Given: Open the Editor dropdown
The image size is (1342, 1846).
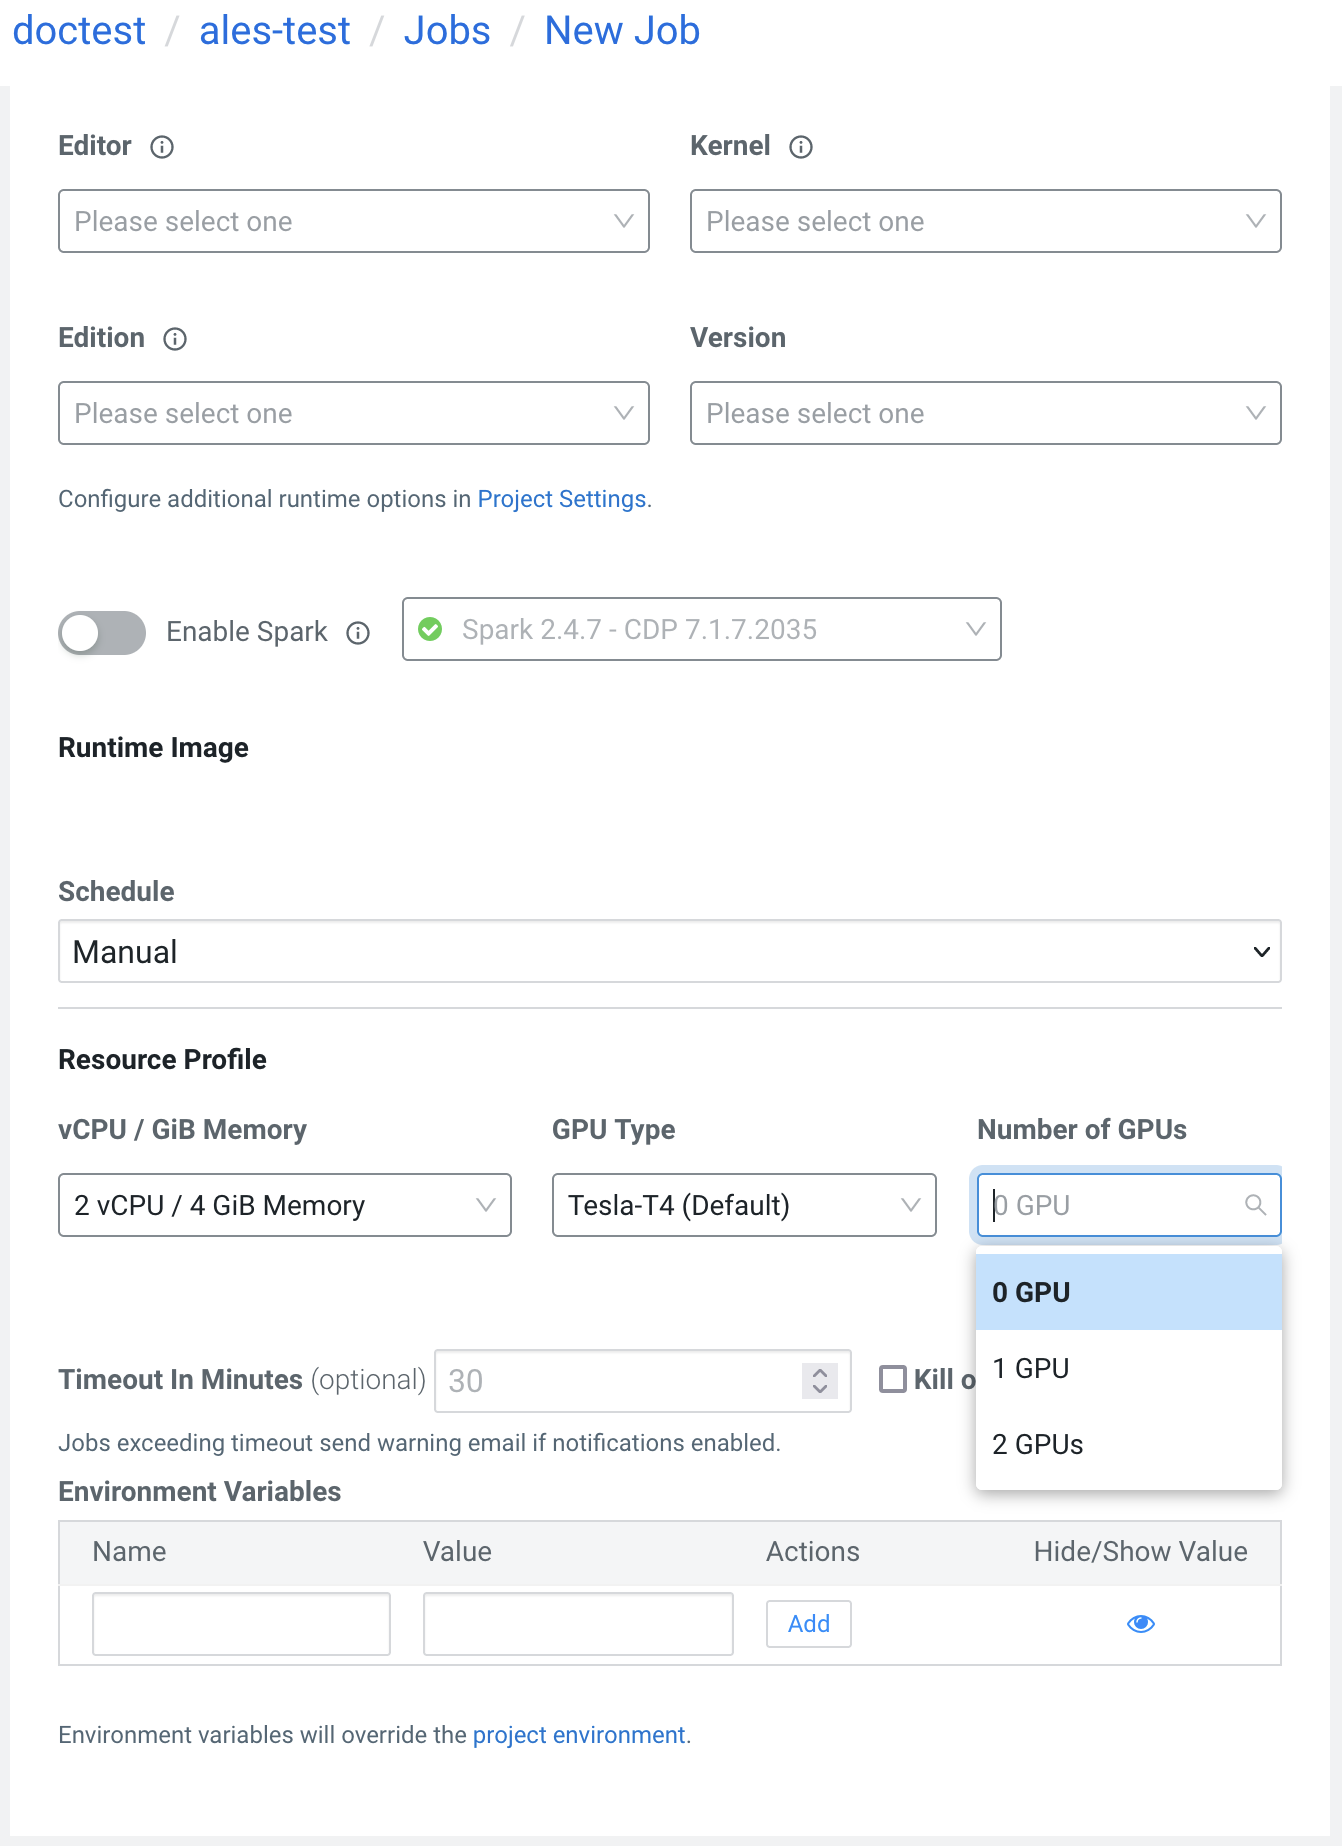Looking at the screenshot, I should (x=354, y=221).
